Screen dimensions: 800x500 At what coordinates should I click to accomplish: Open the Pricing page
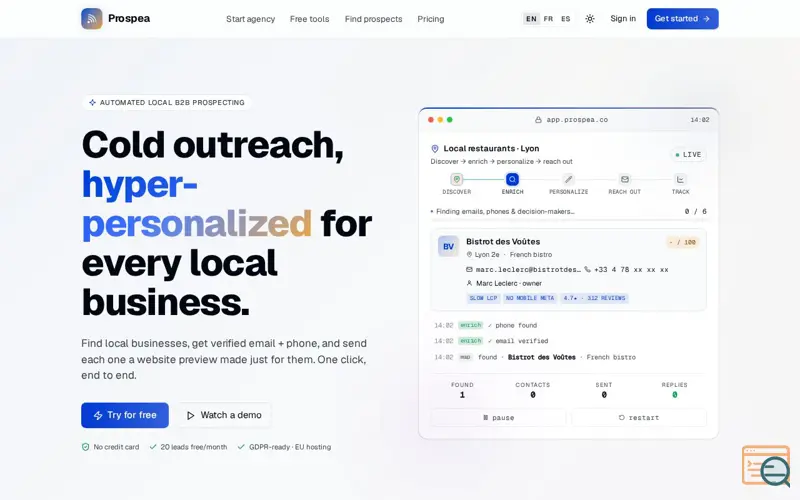coord(431,19)
